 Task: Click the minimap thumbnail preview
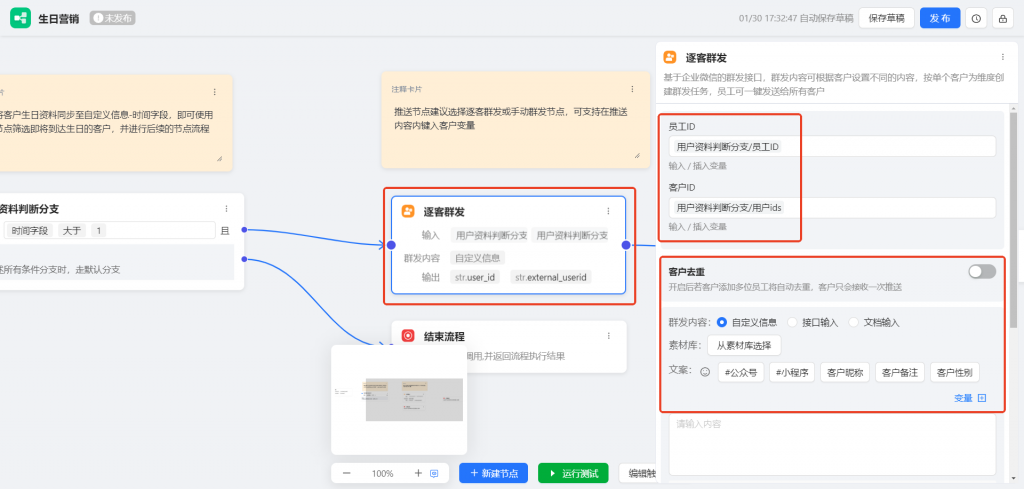pyautogui.click(x=399, y=400)
